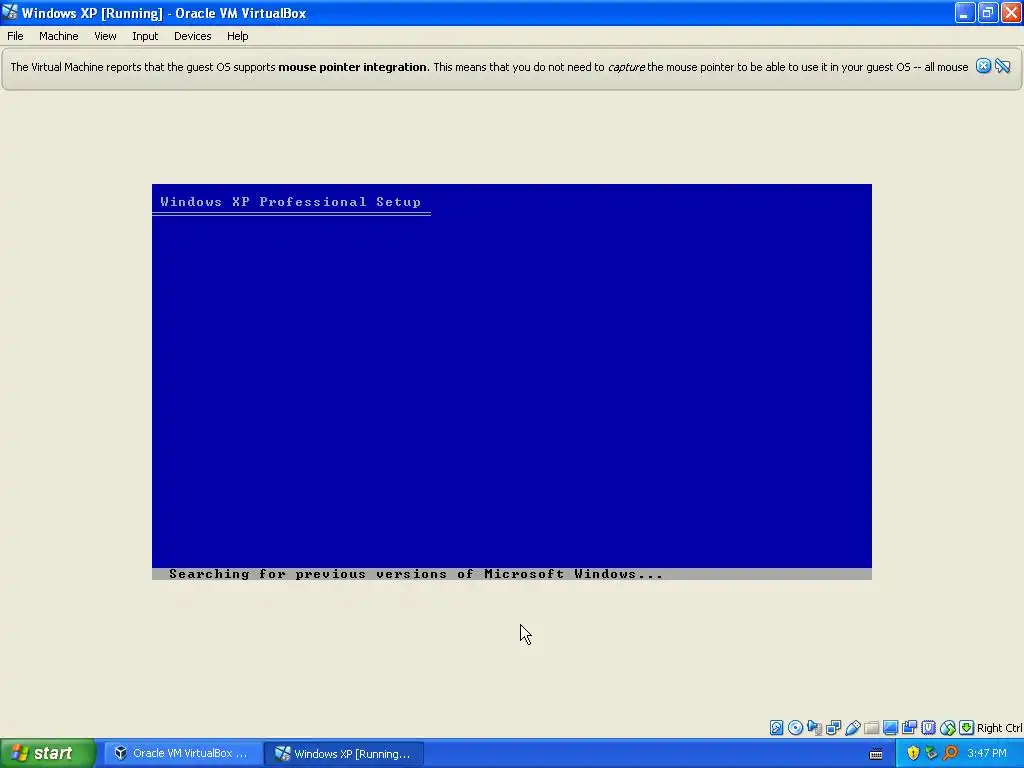The width and height of the screenshot is (1024, 768).
Task: Click the CPU virtualization status icon
Action: pyautogui.click(x=928, y=728)
